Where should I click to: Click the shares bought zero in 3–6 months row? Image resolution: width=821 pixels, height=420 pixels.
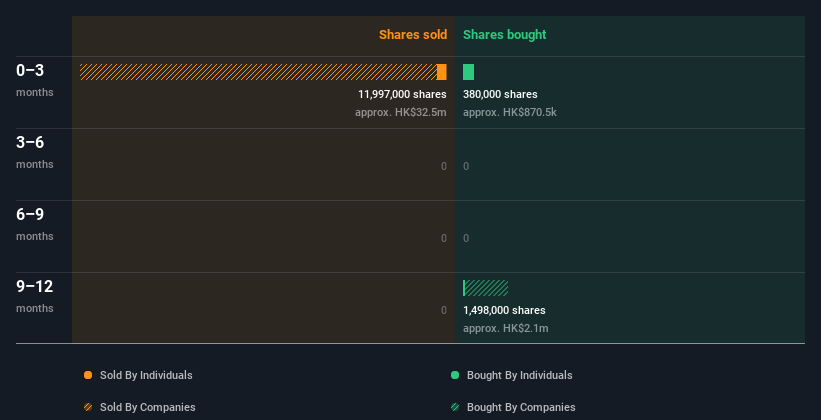point(466,167)
